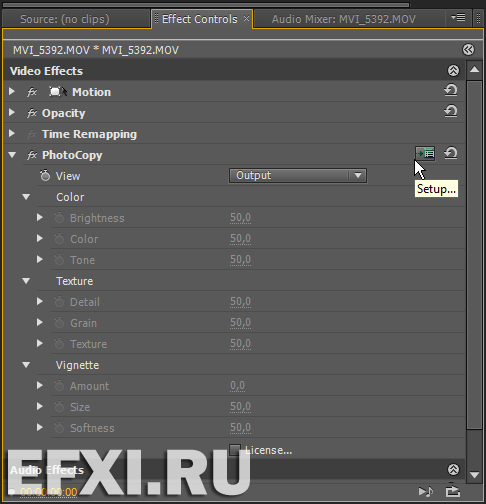Click show/hide timeline view button
This screenshot has height=504, width=486.
[x=468, y=50]
